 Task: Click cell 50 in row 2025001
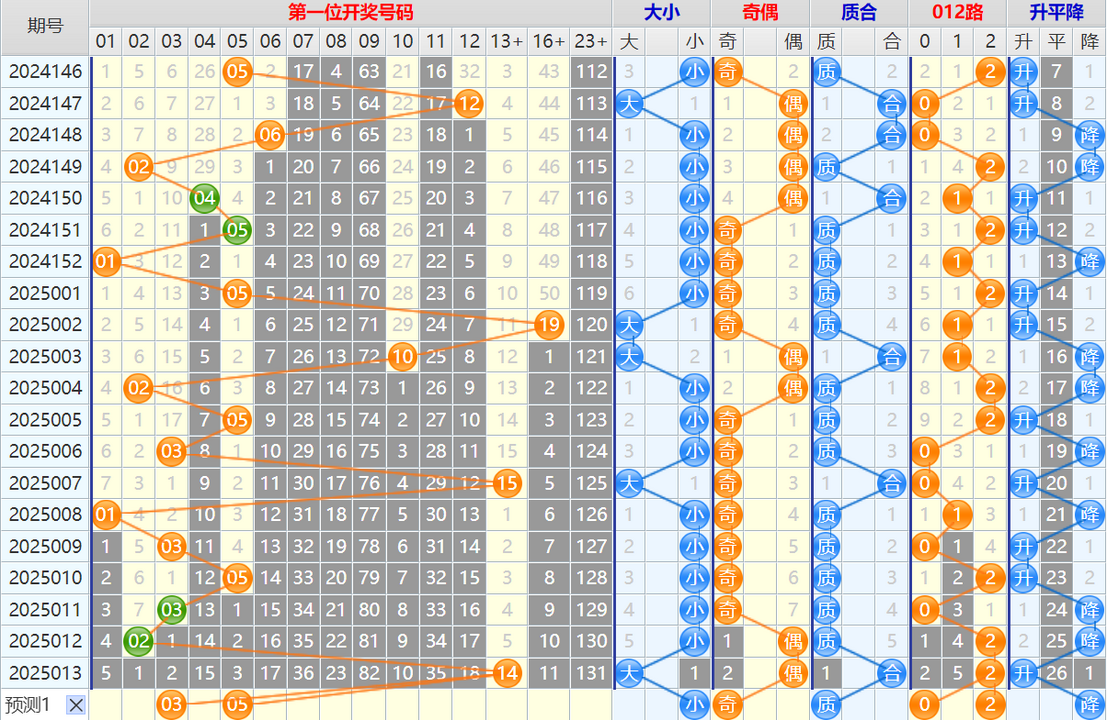(549, 293)
